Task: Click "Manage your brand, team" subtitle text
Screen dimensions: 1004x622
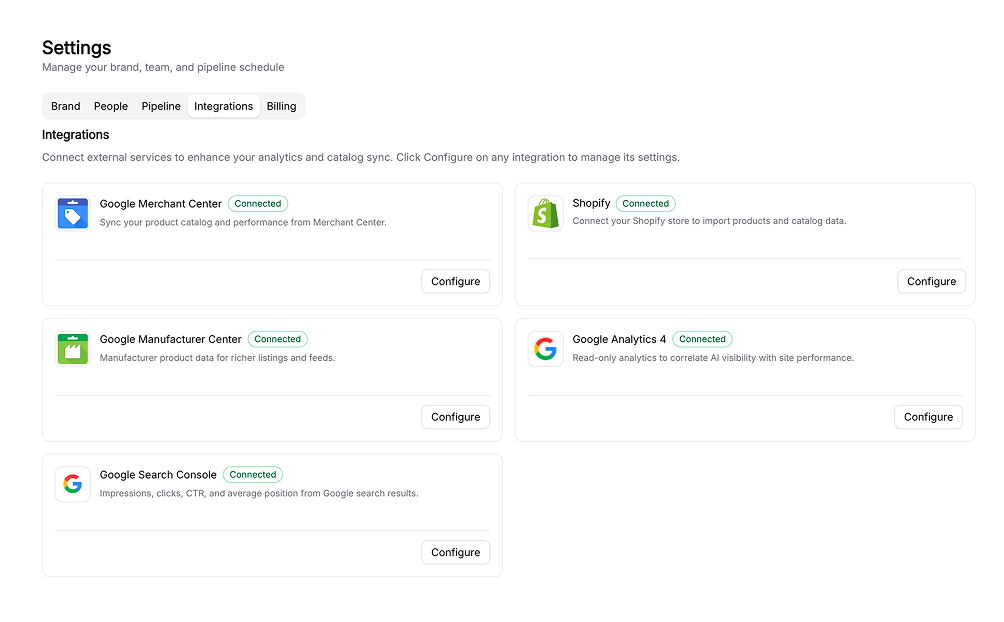Action: pos(163,67)
